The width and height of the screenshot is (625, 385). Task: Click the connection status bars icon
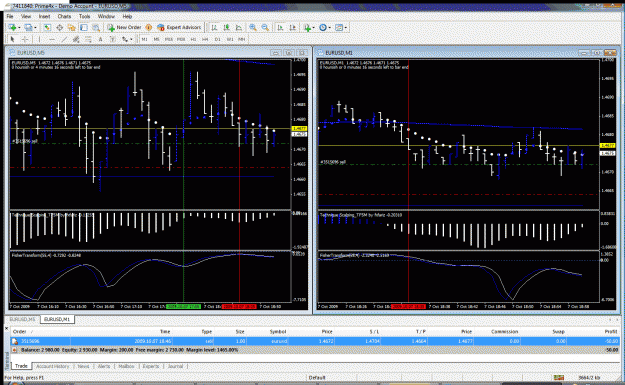coord(558,377)
